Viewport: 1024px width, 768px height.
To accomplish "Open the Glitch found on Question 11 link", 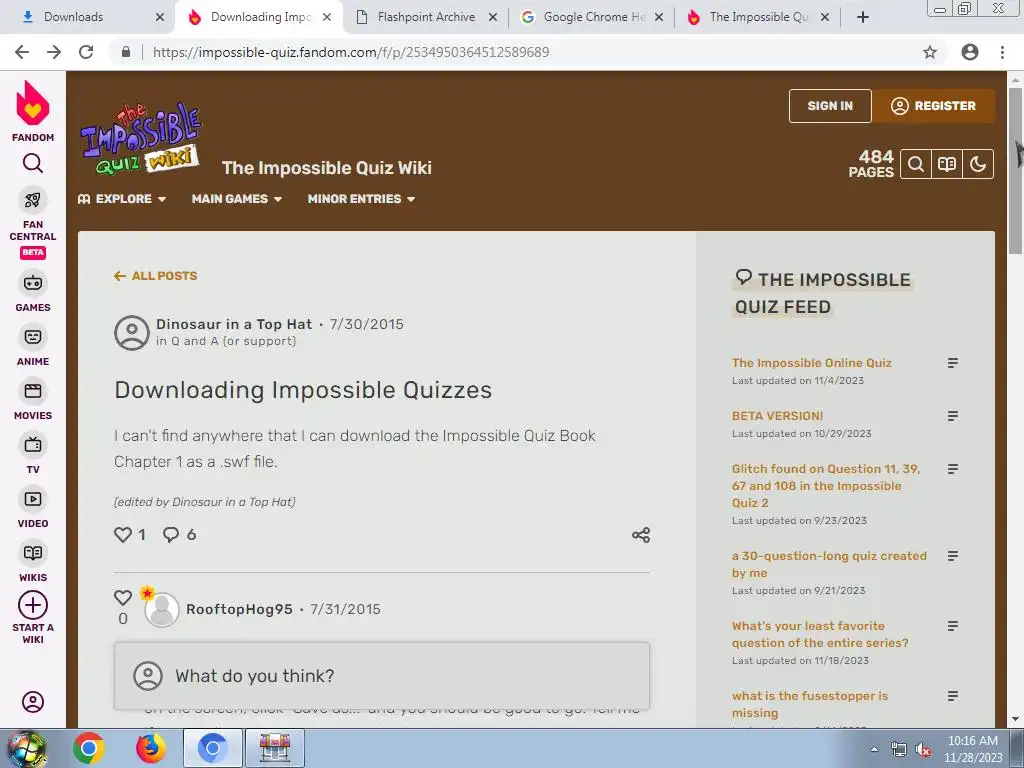I will (826, 486).
